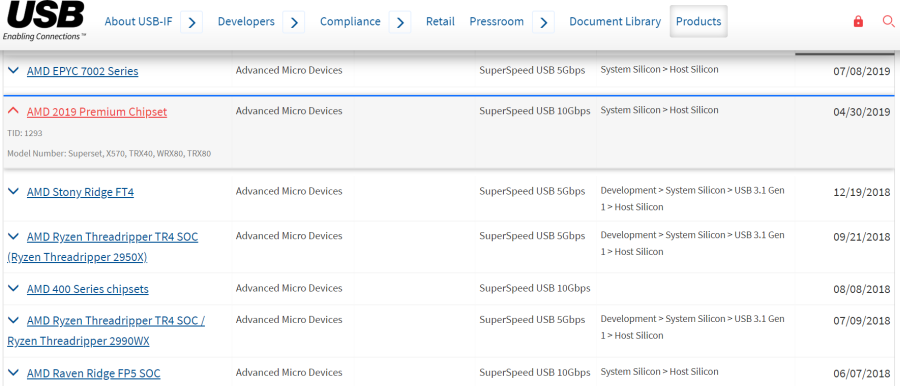
Task: Click SuperSpeed USB 10Gbps in 400 Series row
Action: pyautogui.click(x=534, y=288)
